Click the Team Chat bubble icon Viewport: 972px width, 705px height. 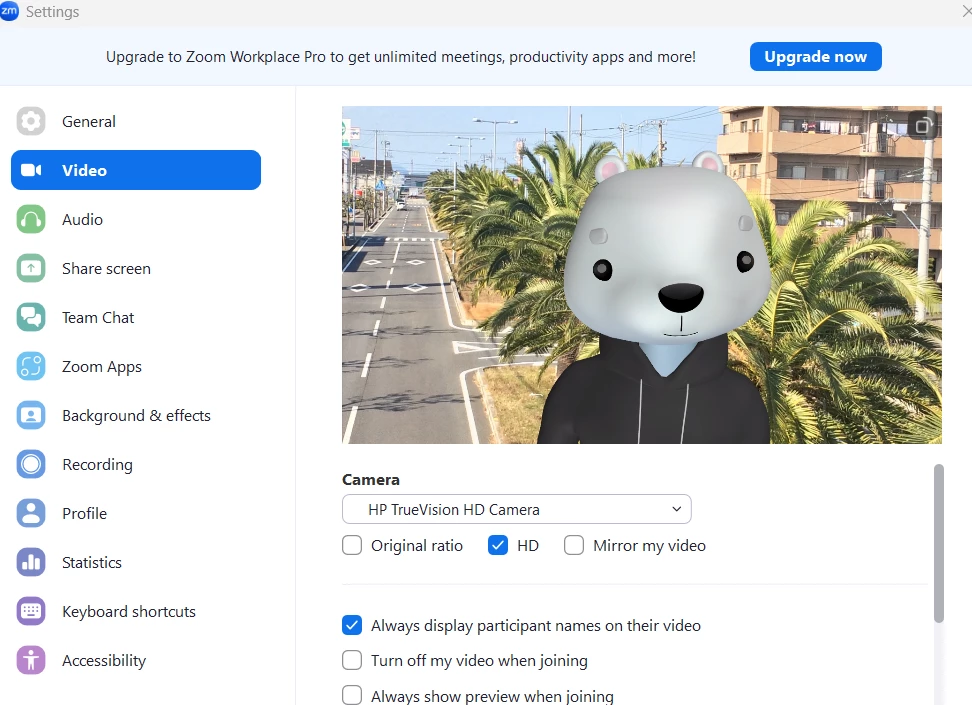[31, 317]
